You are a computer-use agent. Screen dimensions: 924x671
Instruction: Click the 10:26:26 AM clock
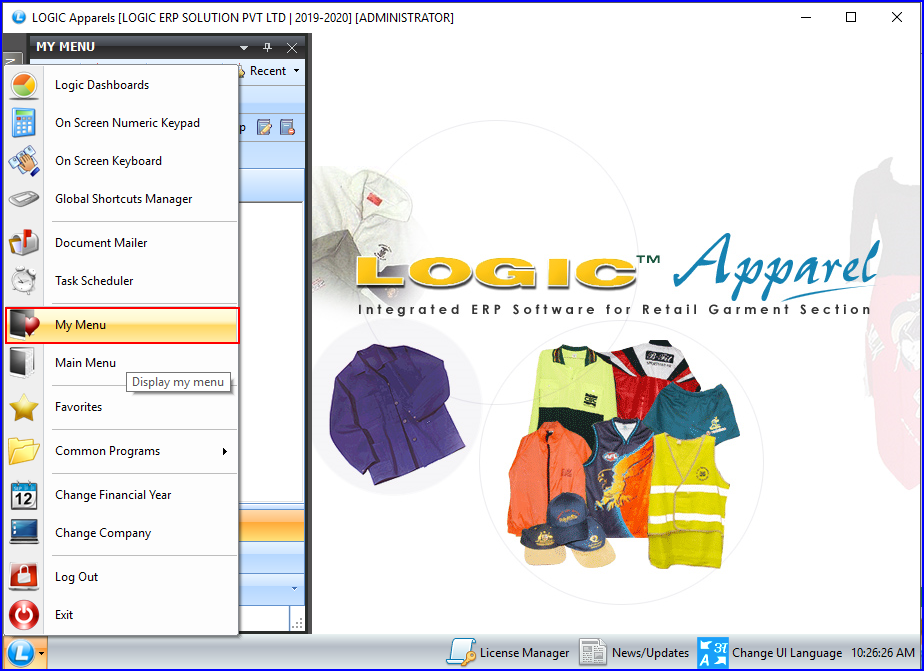(882, 653)
